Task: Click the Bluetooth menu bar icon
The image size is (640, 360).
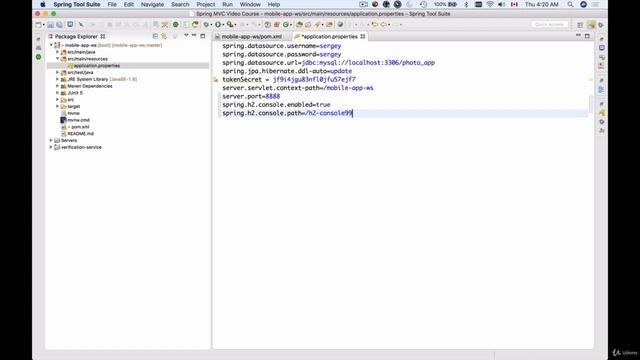Action: click(466, 4)
